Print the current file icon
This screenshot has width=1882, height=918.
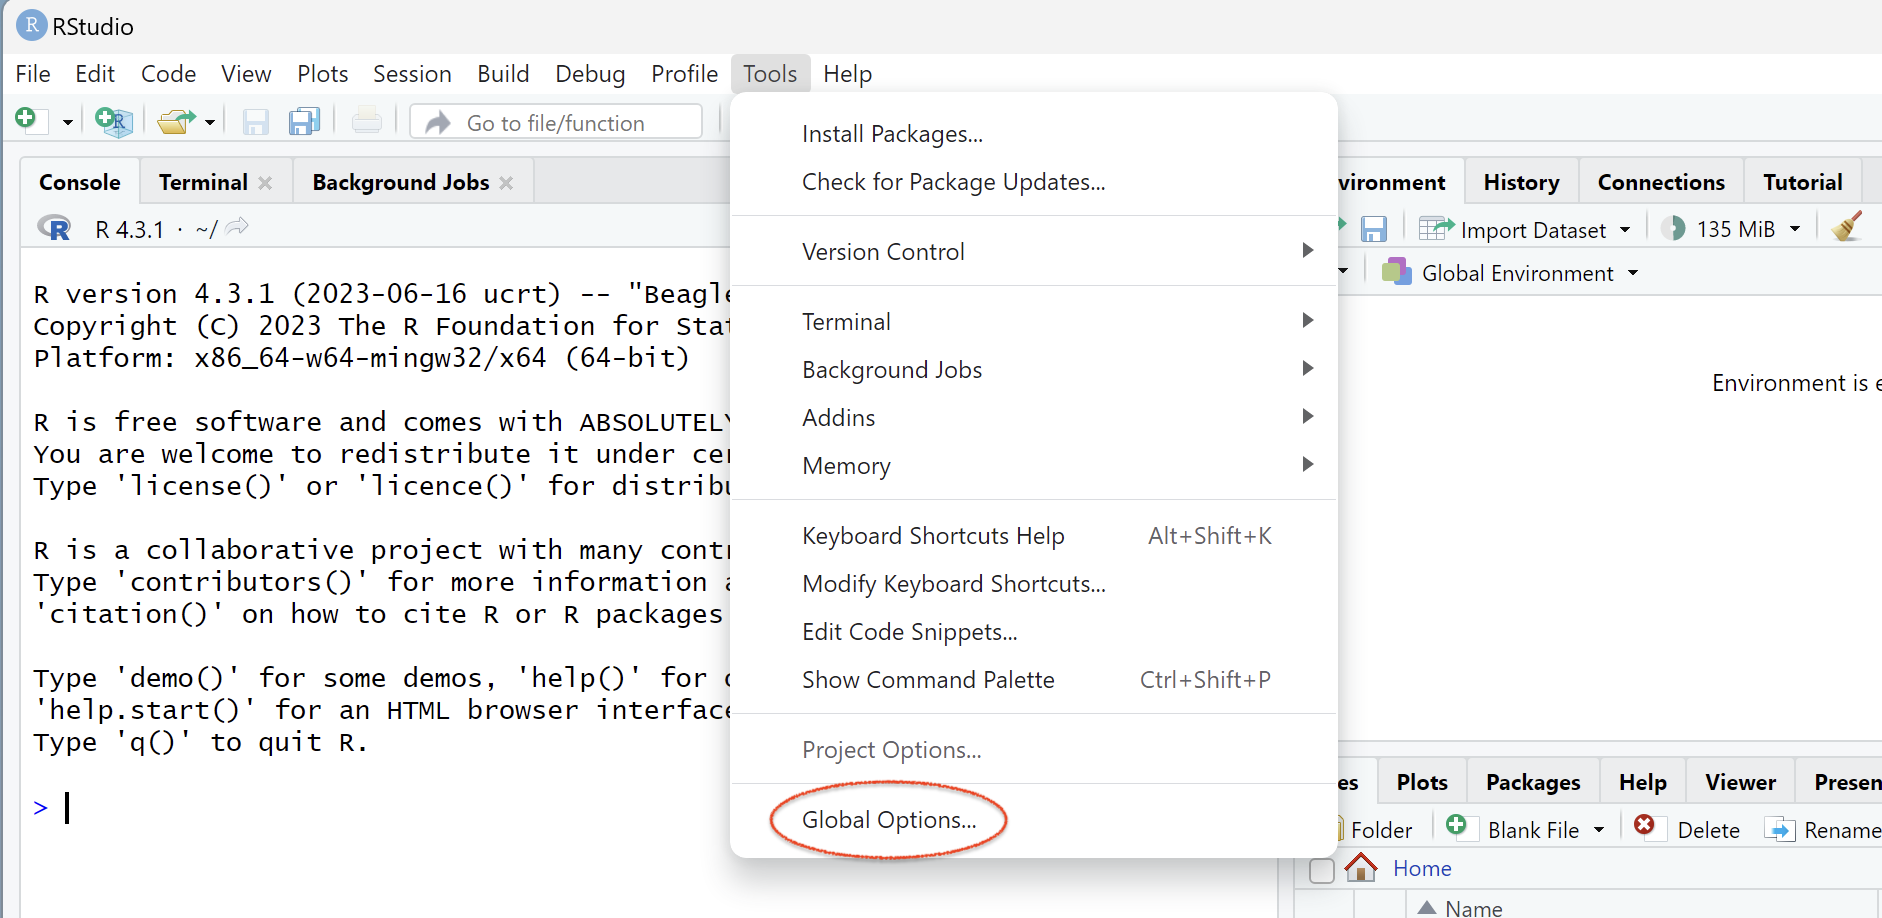pos(367,121)
